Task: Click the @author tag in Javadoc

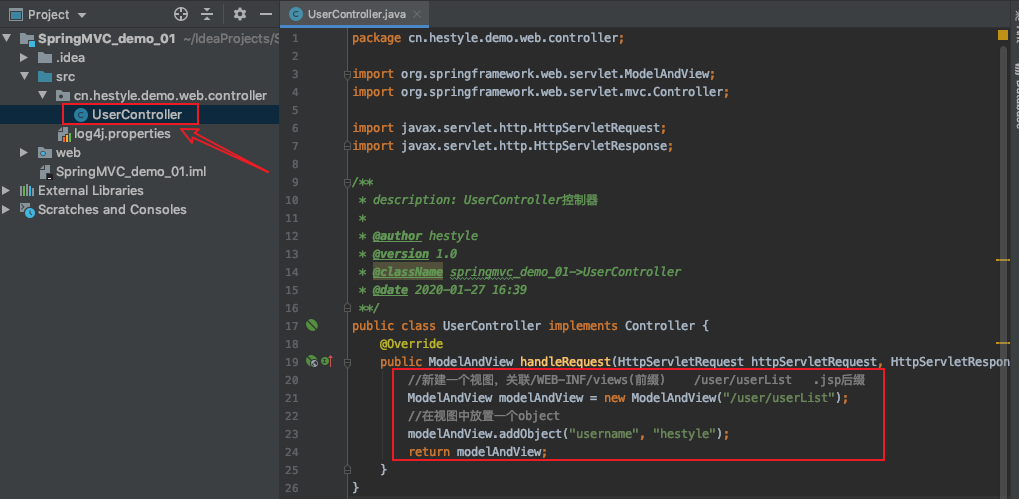Action: (398, 235)
